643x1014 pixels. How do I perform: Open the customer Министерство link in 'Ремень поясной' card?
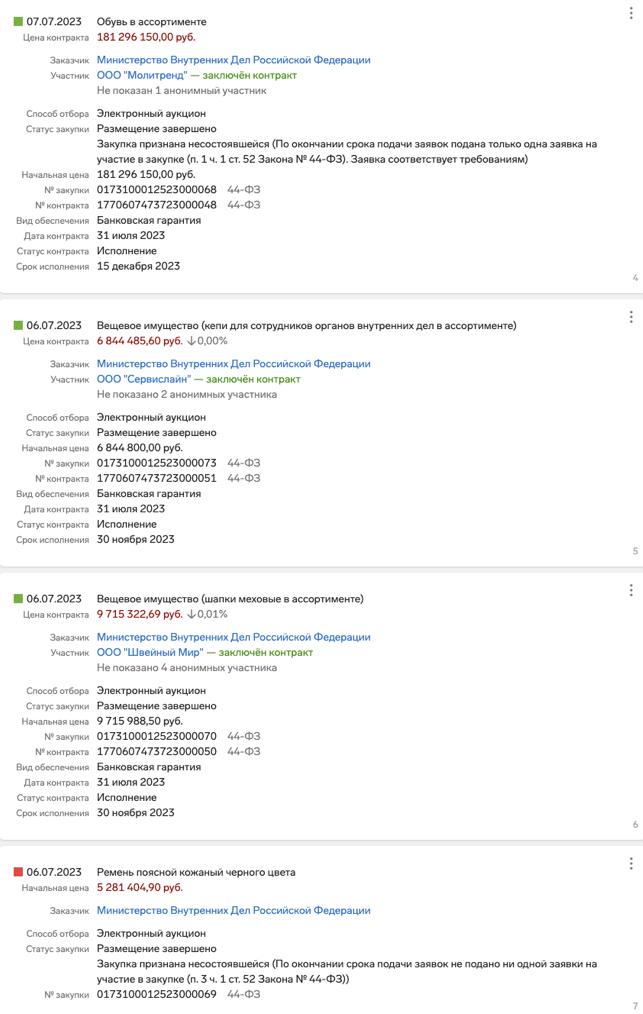tap(234, 911)
